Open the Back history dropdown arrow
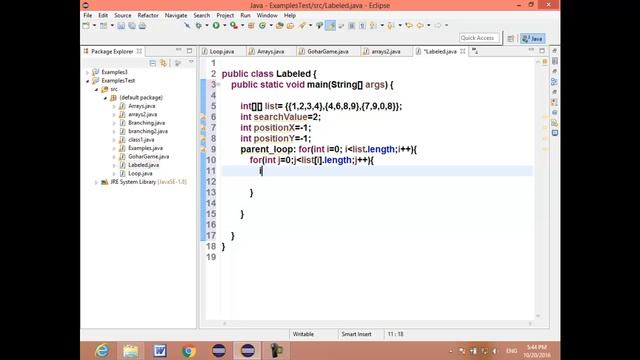640x360 pixels. [429, 26]
